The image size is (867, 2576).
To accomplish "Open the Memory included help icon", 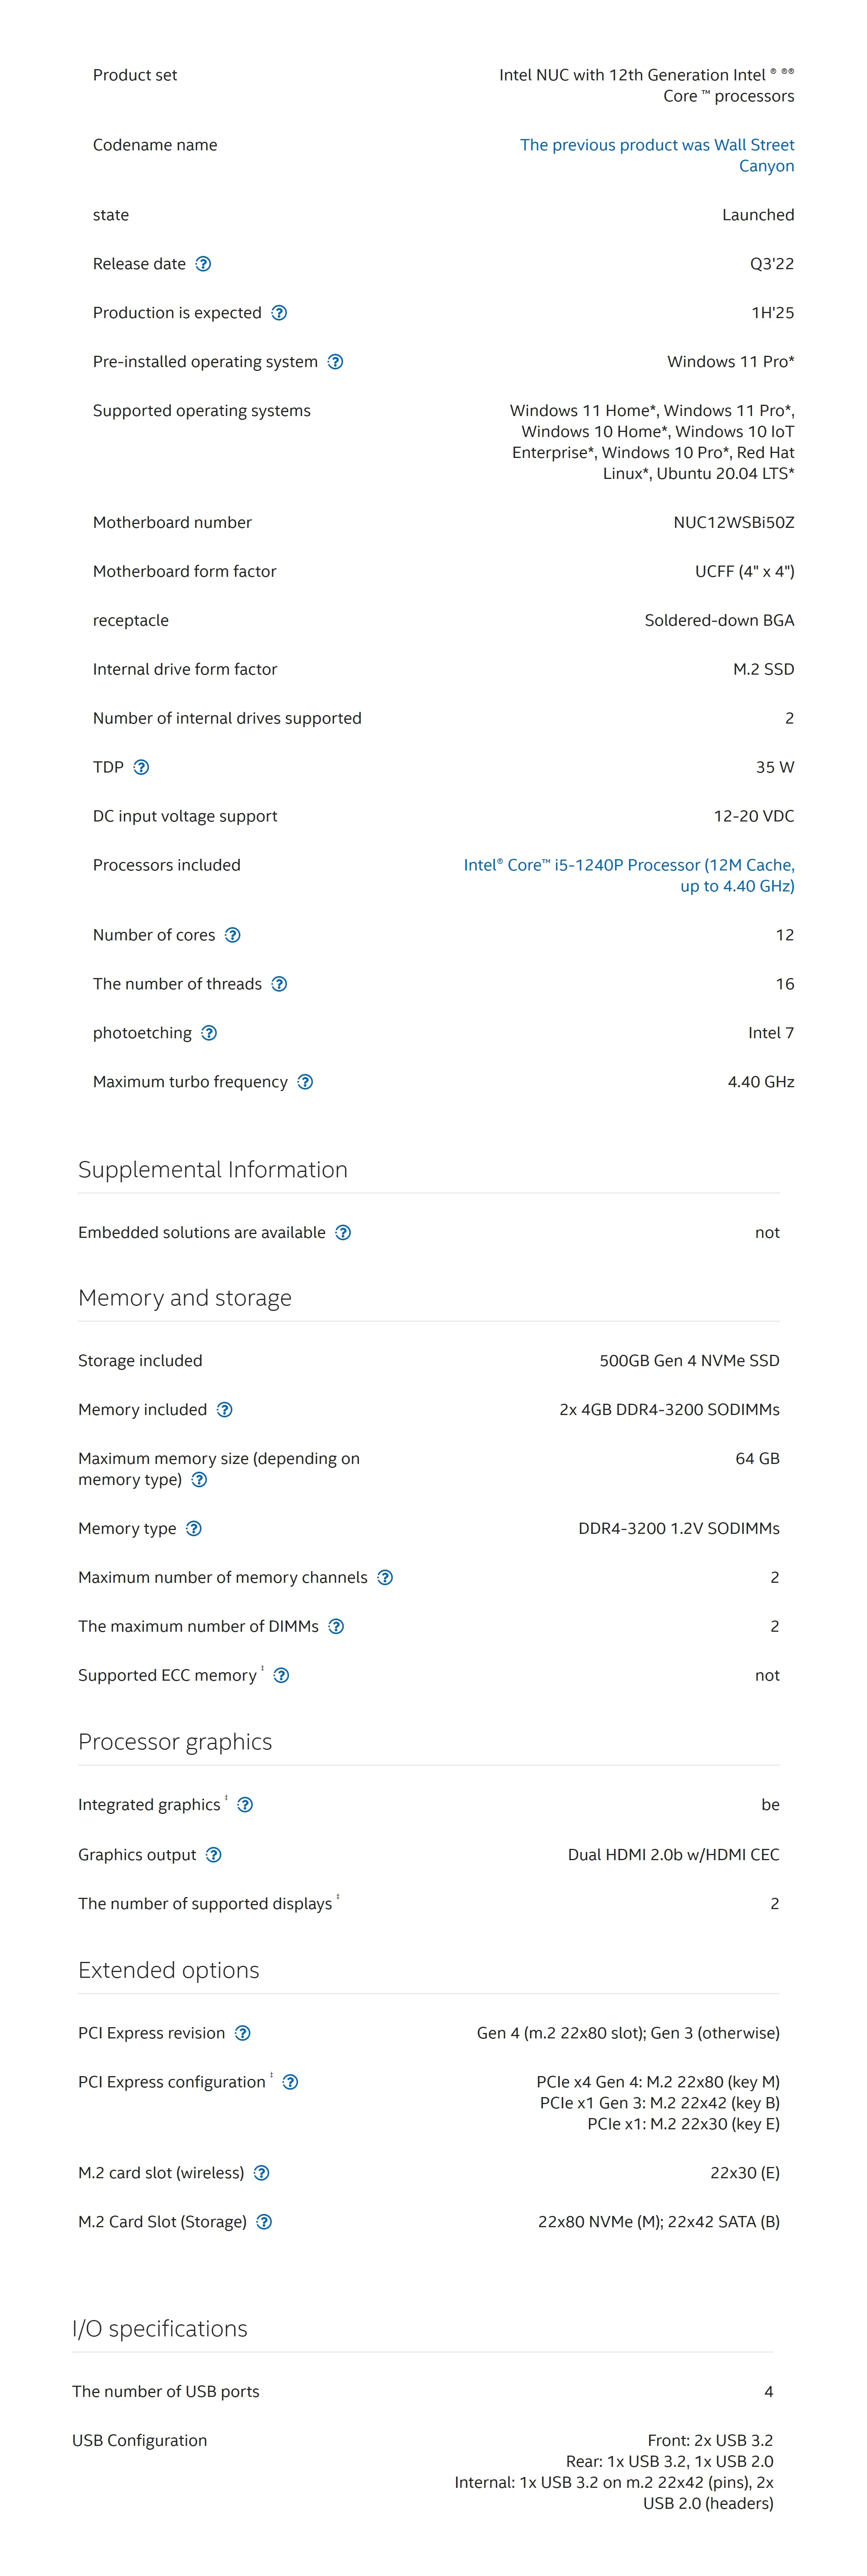I will (x=224, y=1410).
